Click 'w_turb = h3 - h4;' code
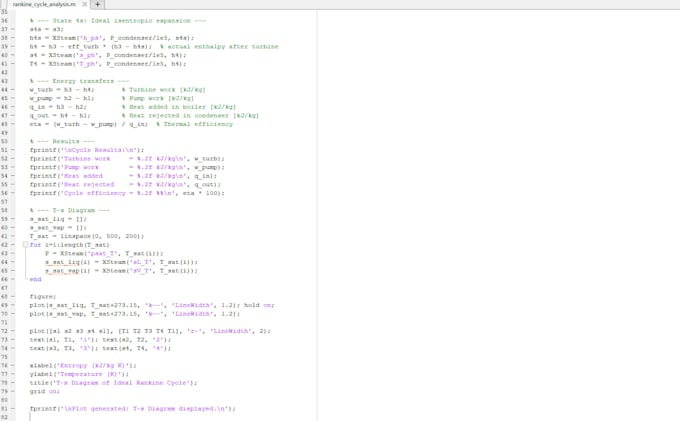680x421 pixels. (62, 90)
